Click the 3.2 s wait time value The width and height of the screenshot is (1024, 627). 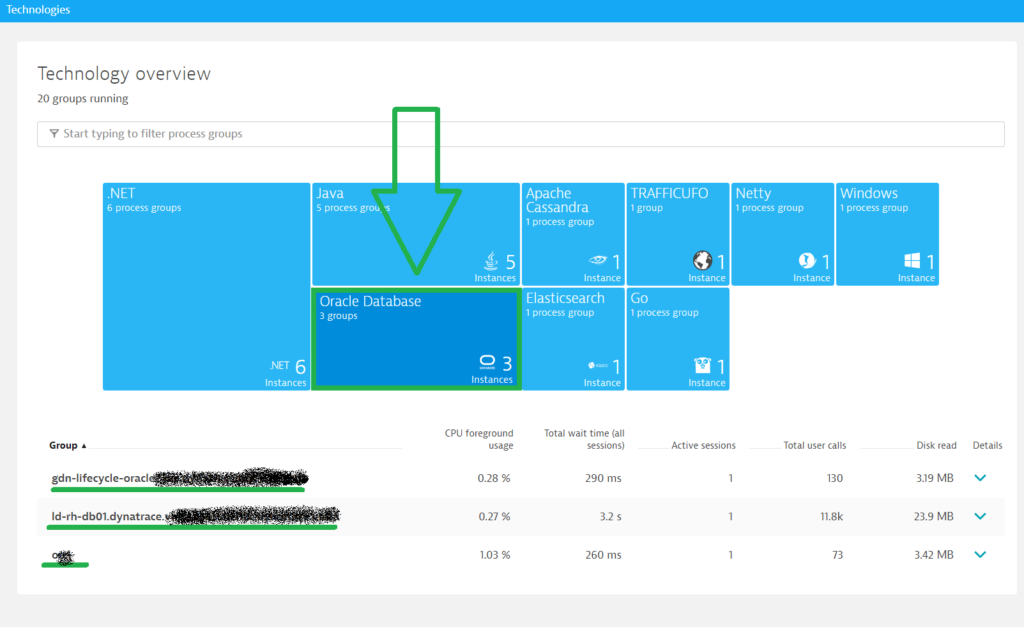[611, 517]
